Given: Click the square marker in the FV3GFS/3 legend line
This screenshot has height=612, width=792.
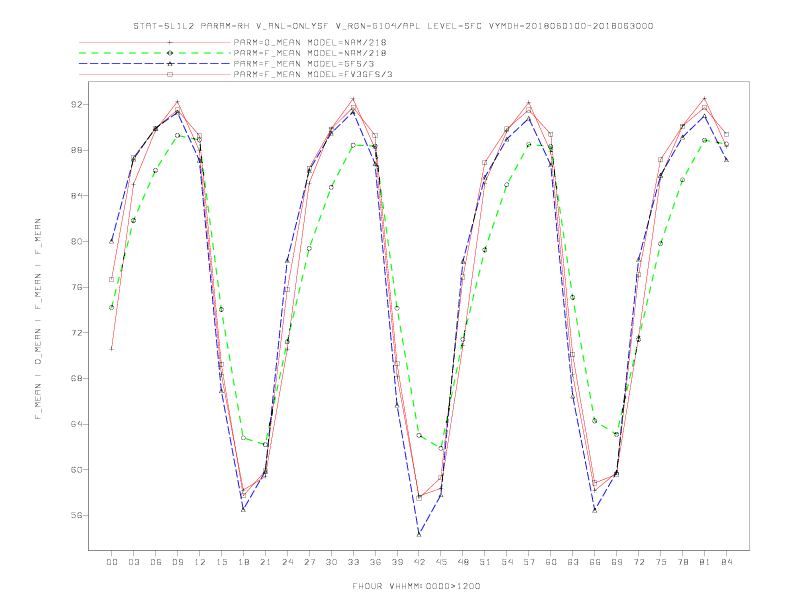Looking at the screenshot, I should (x=170, y=74).
